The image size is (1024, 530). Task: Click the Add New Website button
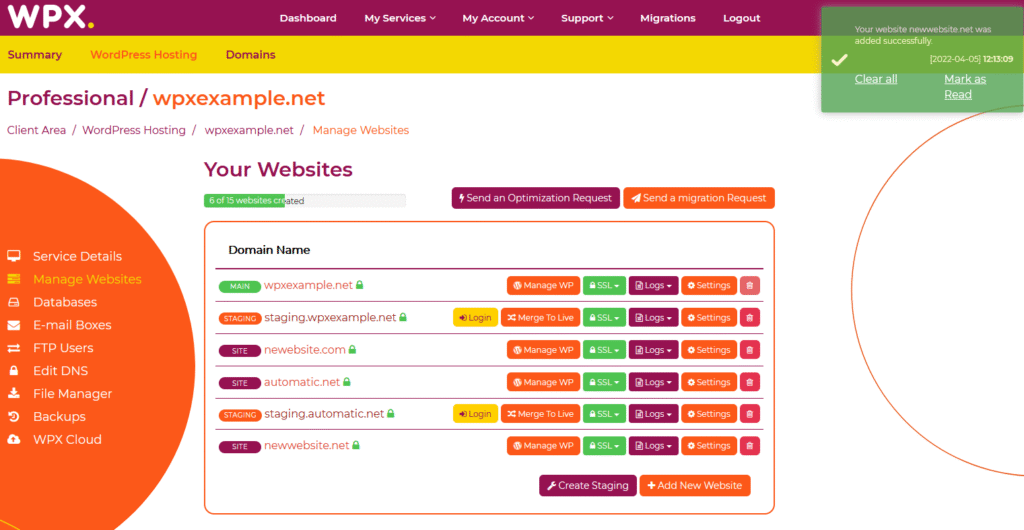[x=695, y=486]
